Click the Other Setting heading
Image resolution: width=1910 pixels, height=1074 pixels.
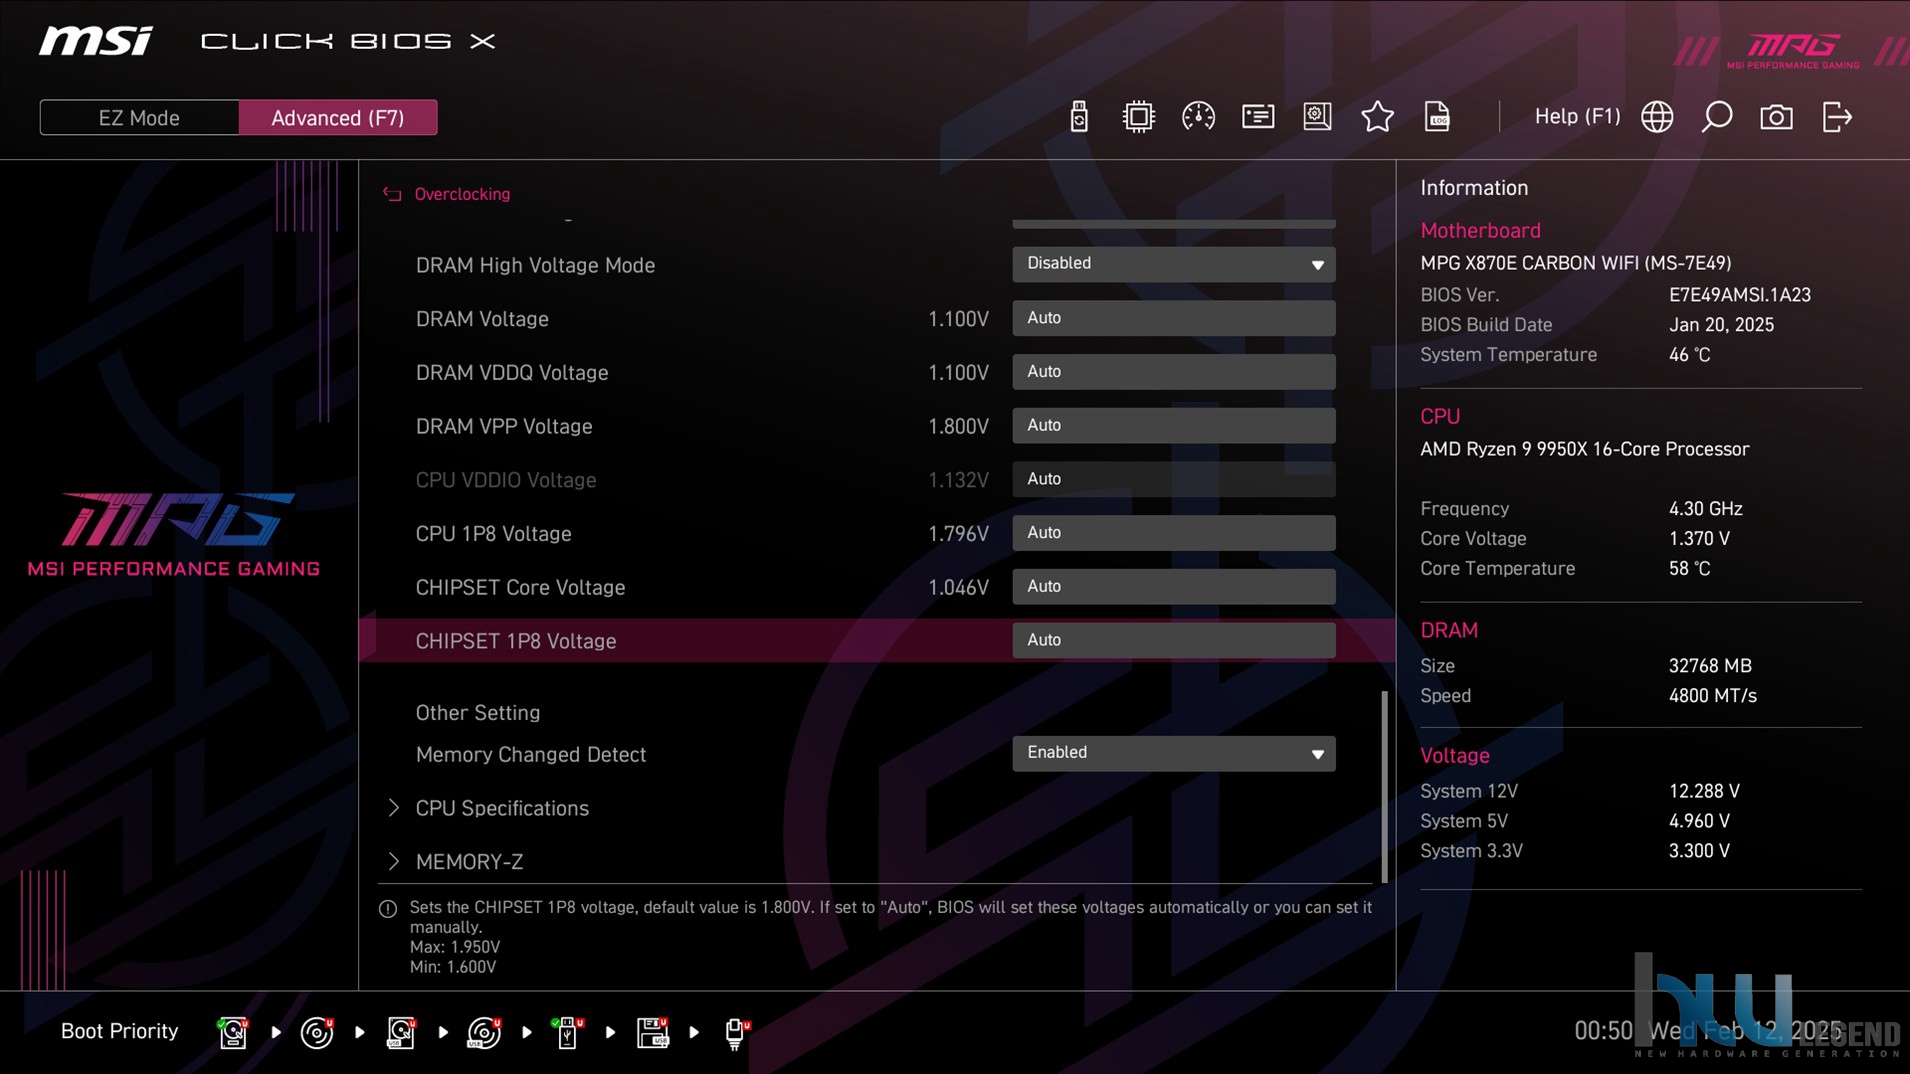tap(478, 713)
